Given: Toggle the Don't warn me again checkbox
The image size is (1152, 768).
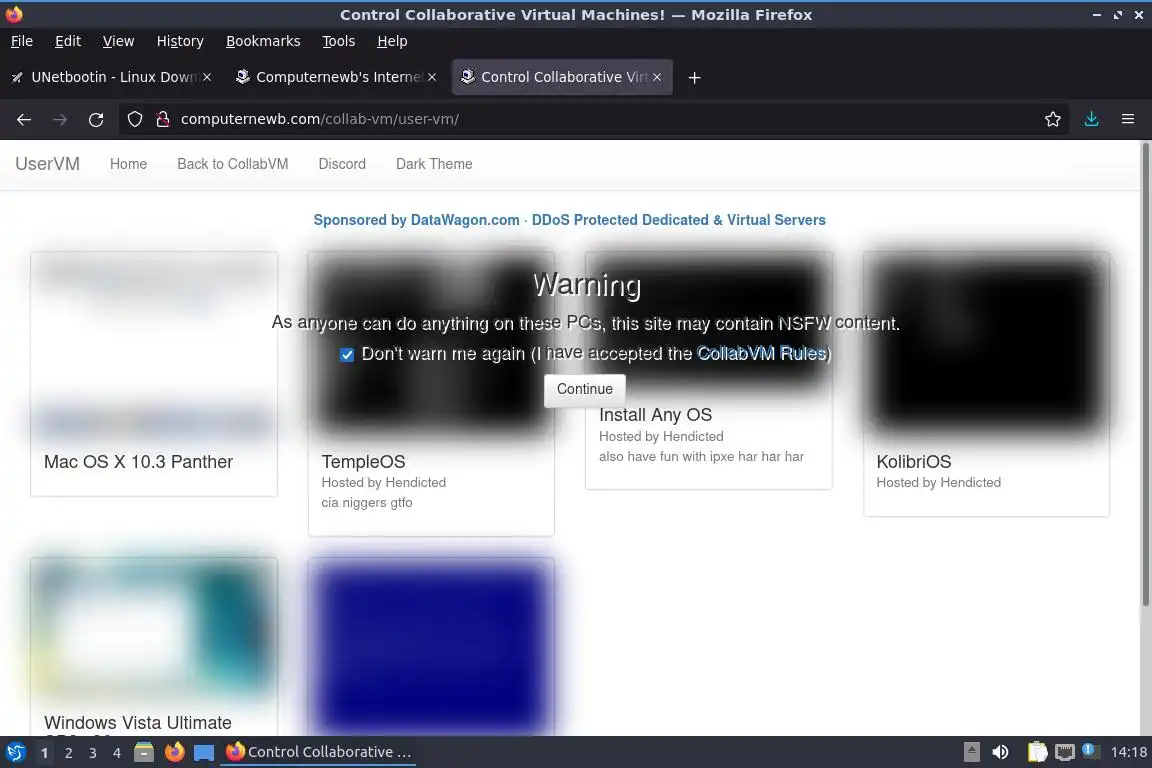Looking at the screenshot, I should click(348, 355).
